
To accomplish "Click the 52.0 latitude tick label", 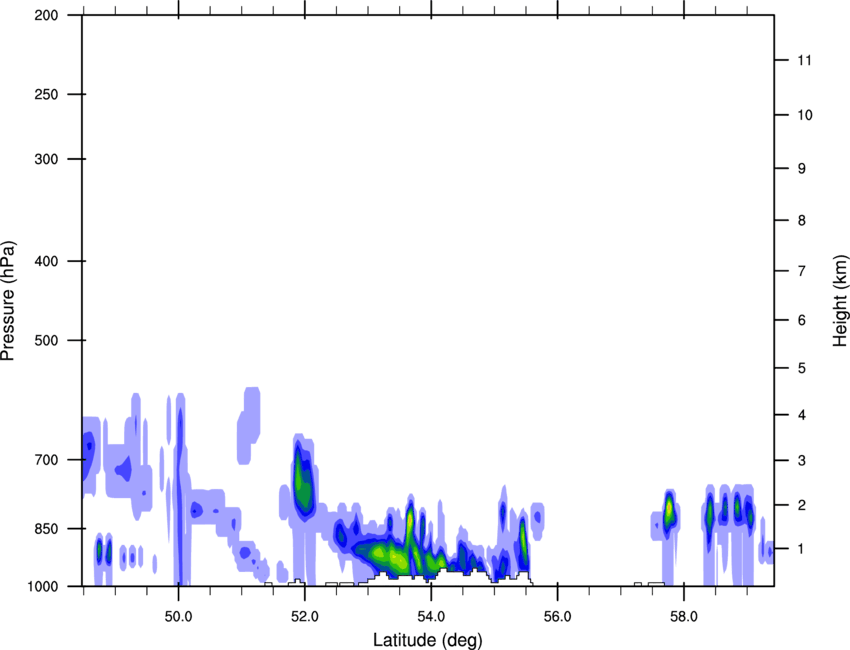I will pyautogui.click(x=305, y=617).
